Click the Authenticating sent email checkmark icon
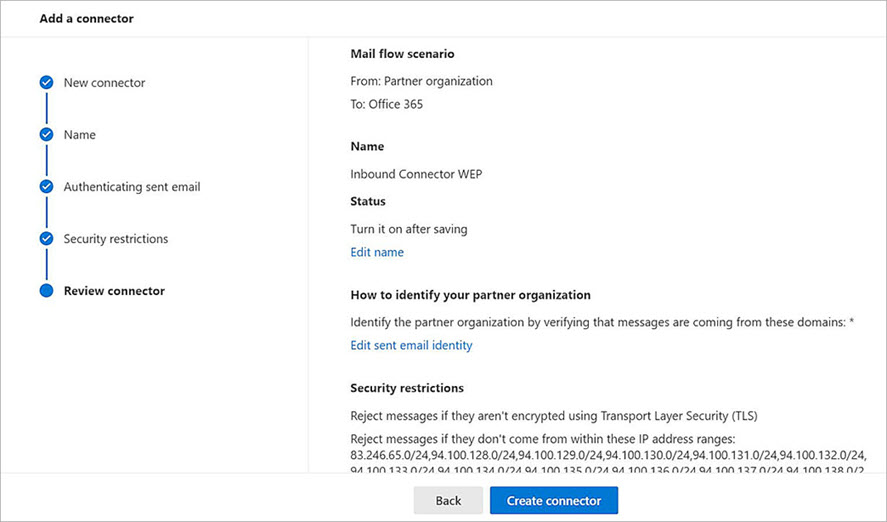Viewport: 887px width, 522px height. [46, 187]
